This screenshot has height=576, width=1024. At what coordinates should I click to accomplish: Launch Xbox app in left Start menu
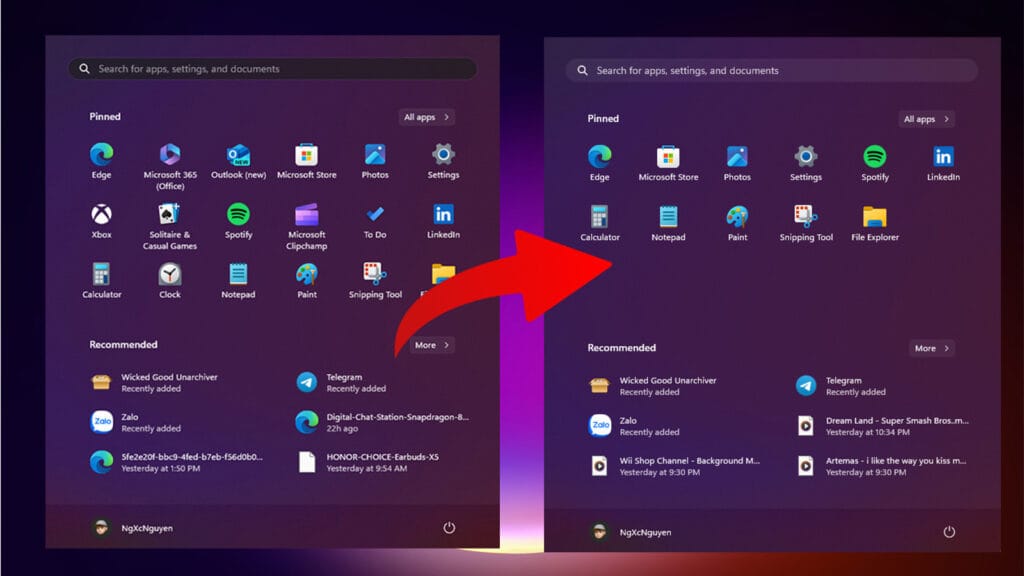pos(101,221)
